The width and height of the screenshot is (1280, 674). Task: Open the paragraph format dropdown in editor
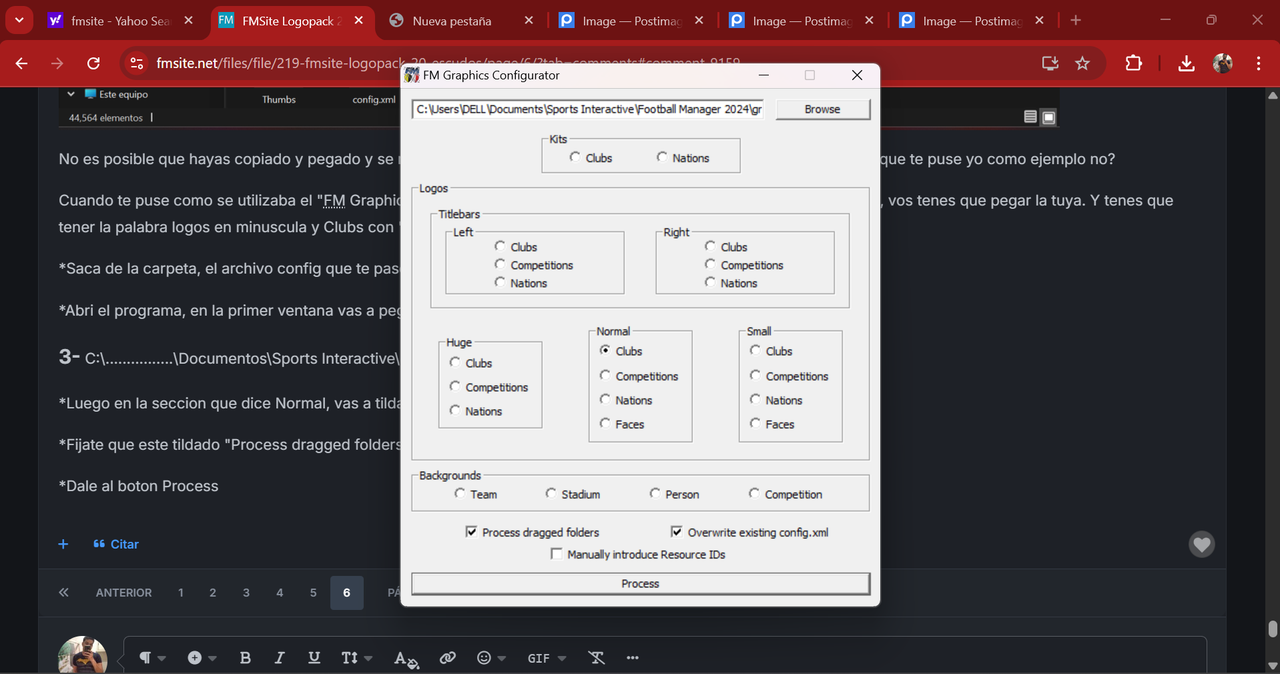152,658
